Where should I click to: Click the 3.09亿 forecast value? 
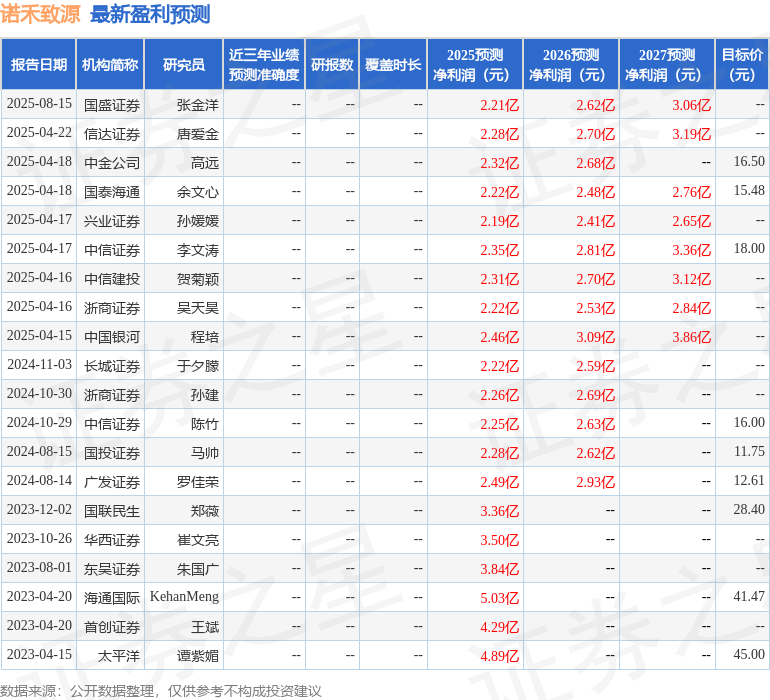[596, 337]
